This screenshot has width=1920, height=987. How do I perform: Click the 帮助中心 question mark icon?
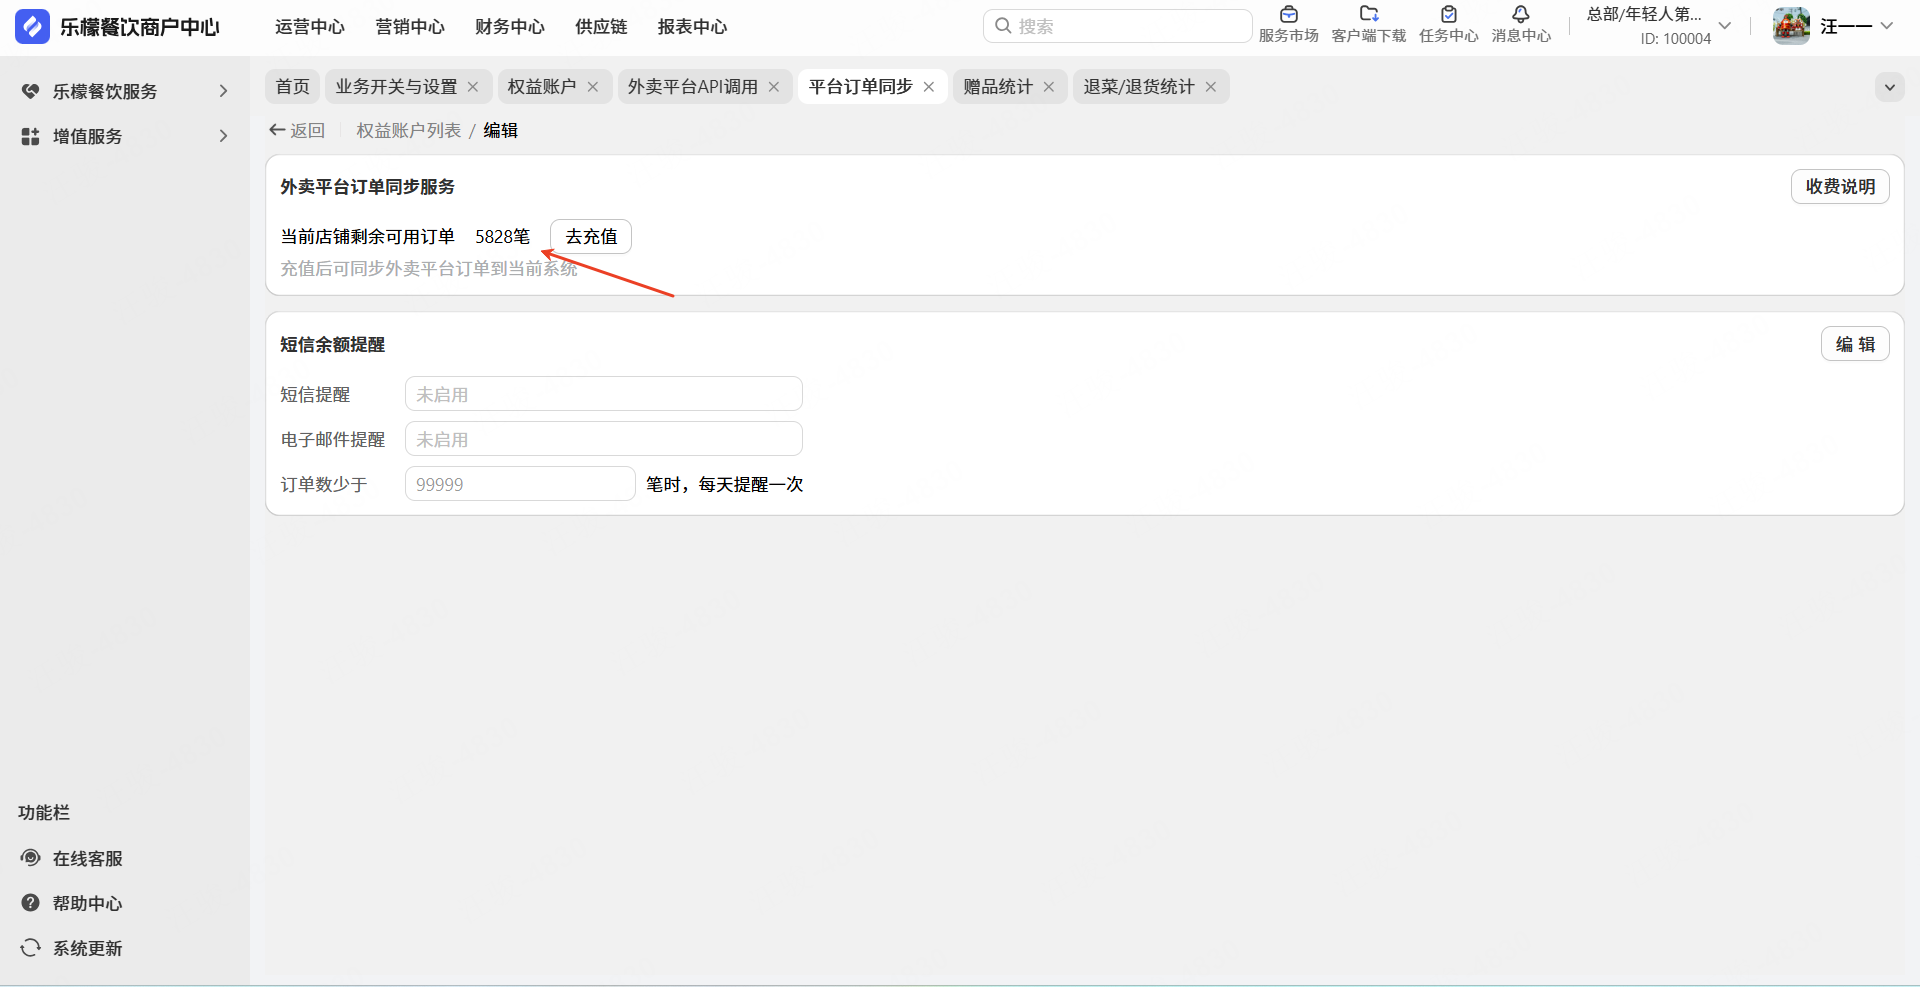31,903
